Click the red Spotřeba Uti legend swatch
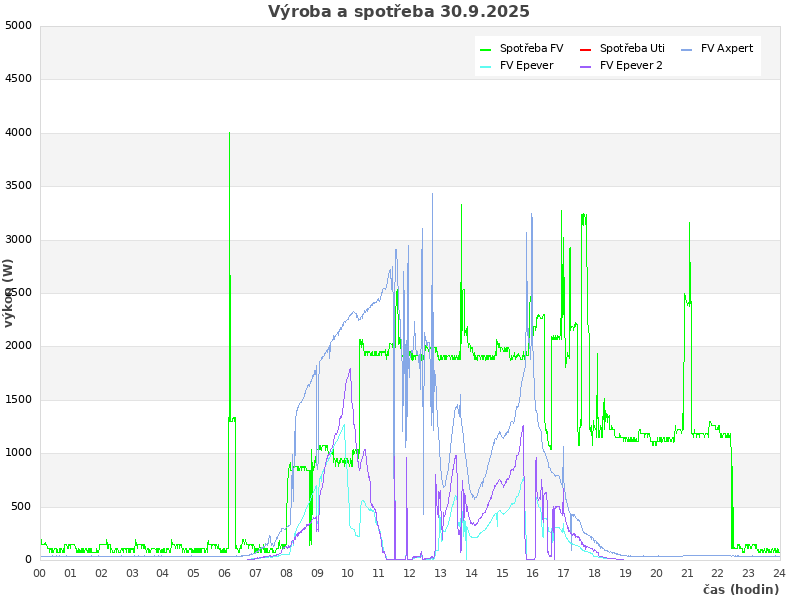 586,49
